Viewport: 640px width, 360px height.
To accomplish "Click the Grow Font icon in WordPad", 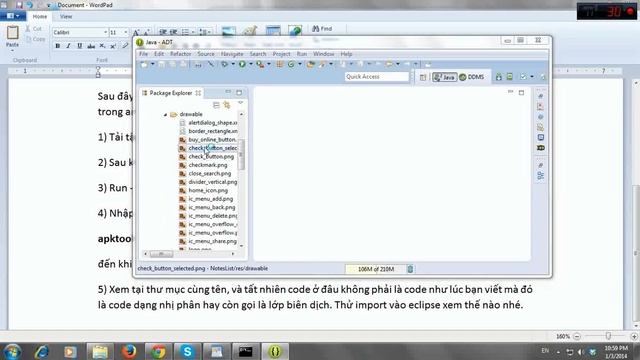I will point(136,32).
